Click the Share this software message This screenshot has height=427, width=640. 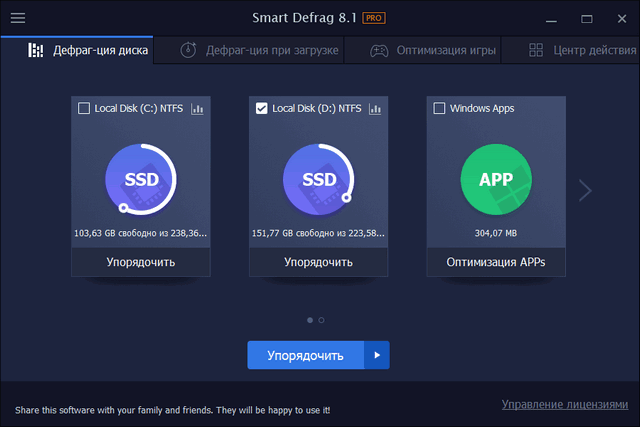click(x=173, y=410)
